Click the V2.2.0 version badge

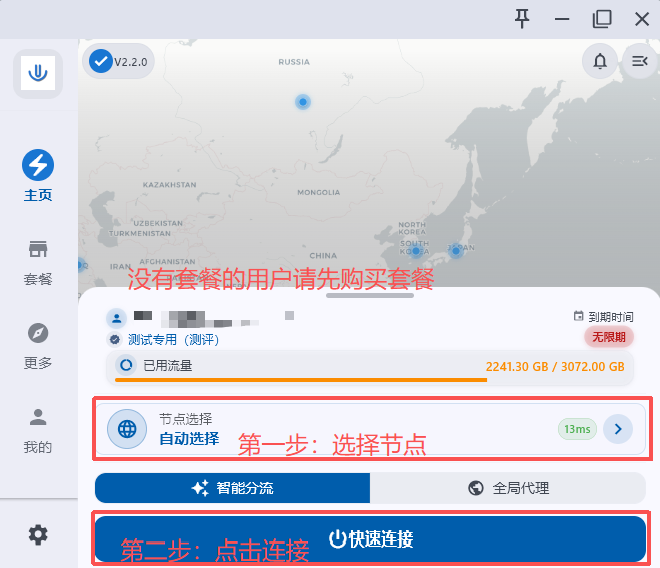click(x=118, y=61)
